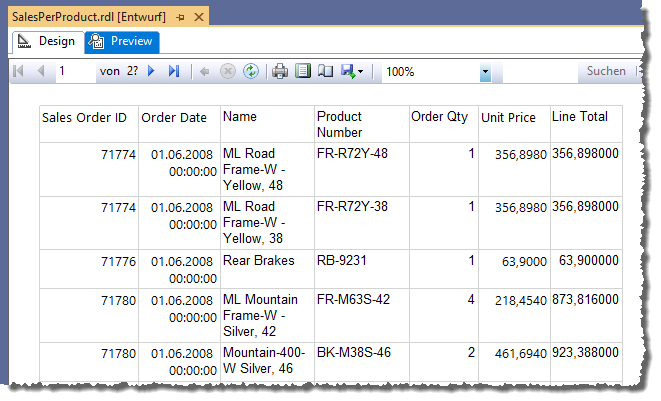Expand the 100% zoom dropdown
Screen dimensions: 661x401
click(485, 73)
